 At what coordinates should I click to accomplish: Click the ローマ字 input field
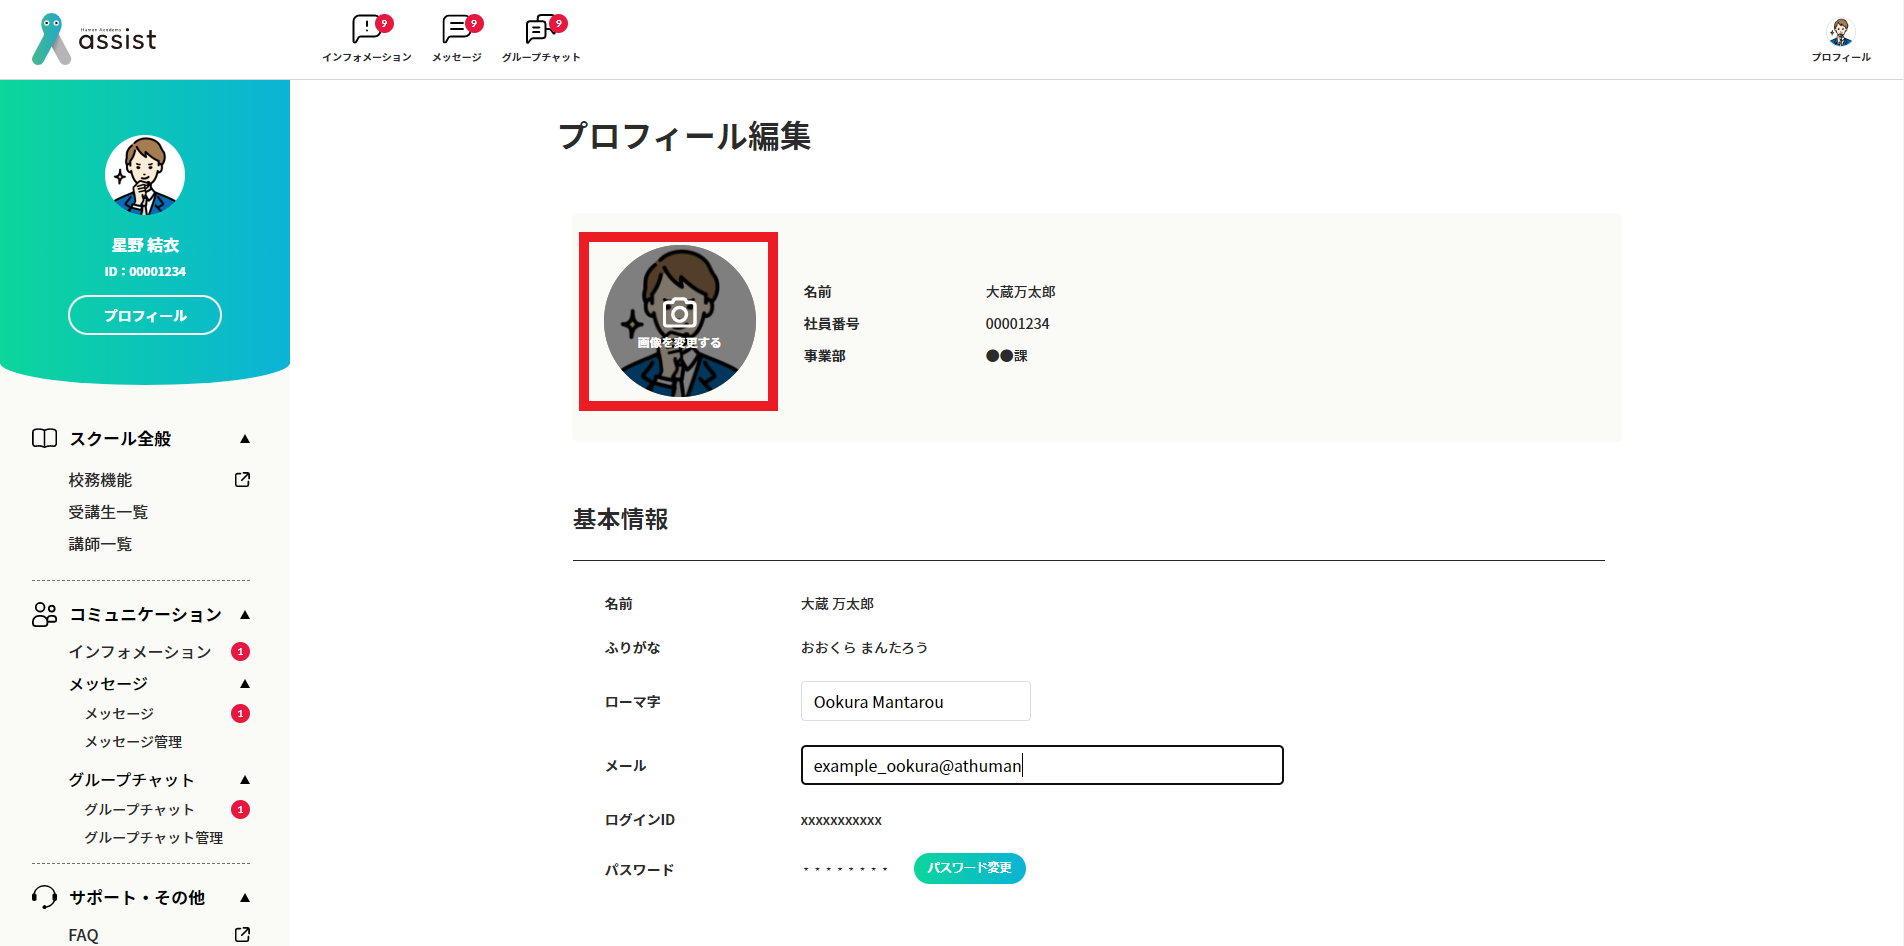[915, 701]
